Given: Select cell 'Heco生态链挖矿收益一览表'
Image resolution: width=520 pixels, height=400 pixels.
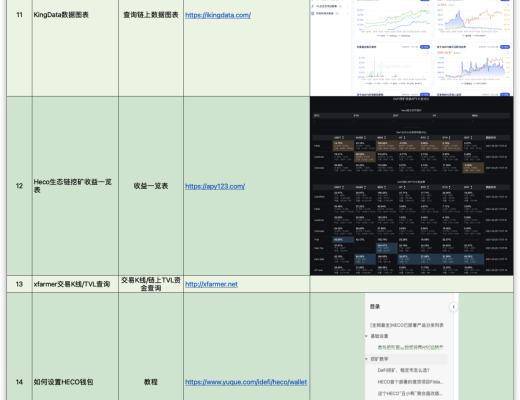Looking at the screenshot, I should click(x=75, y=186).
